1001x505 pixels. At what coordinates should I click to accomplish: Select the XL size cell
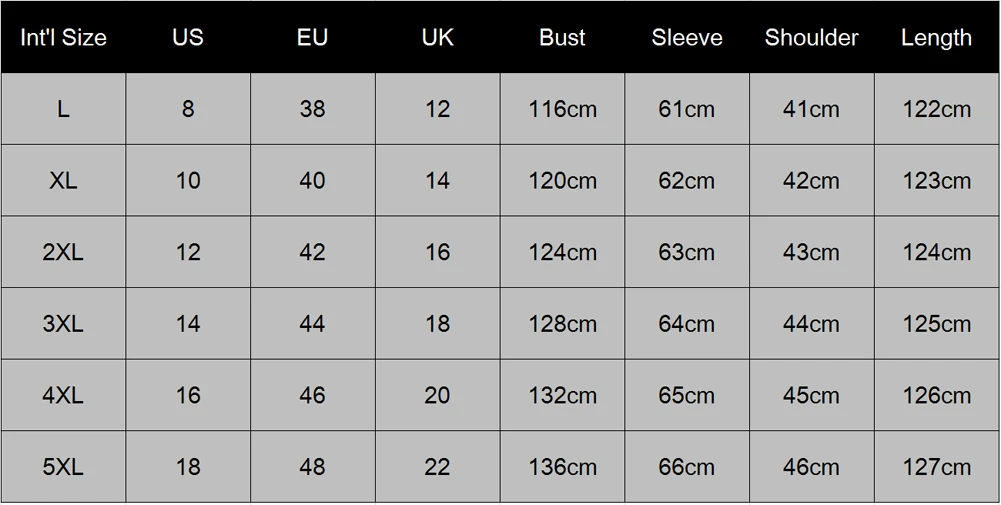pyautogui.click(x=63, y=181)
